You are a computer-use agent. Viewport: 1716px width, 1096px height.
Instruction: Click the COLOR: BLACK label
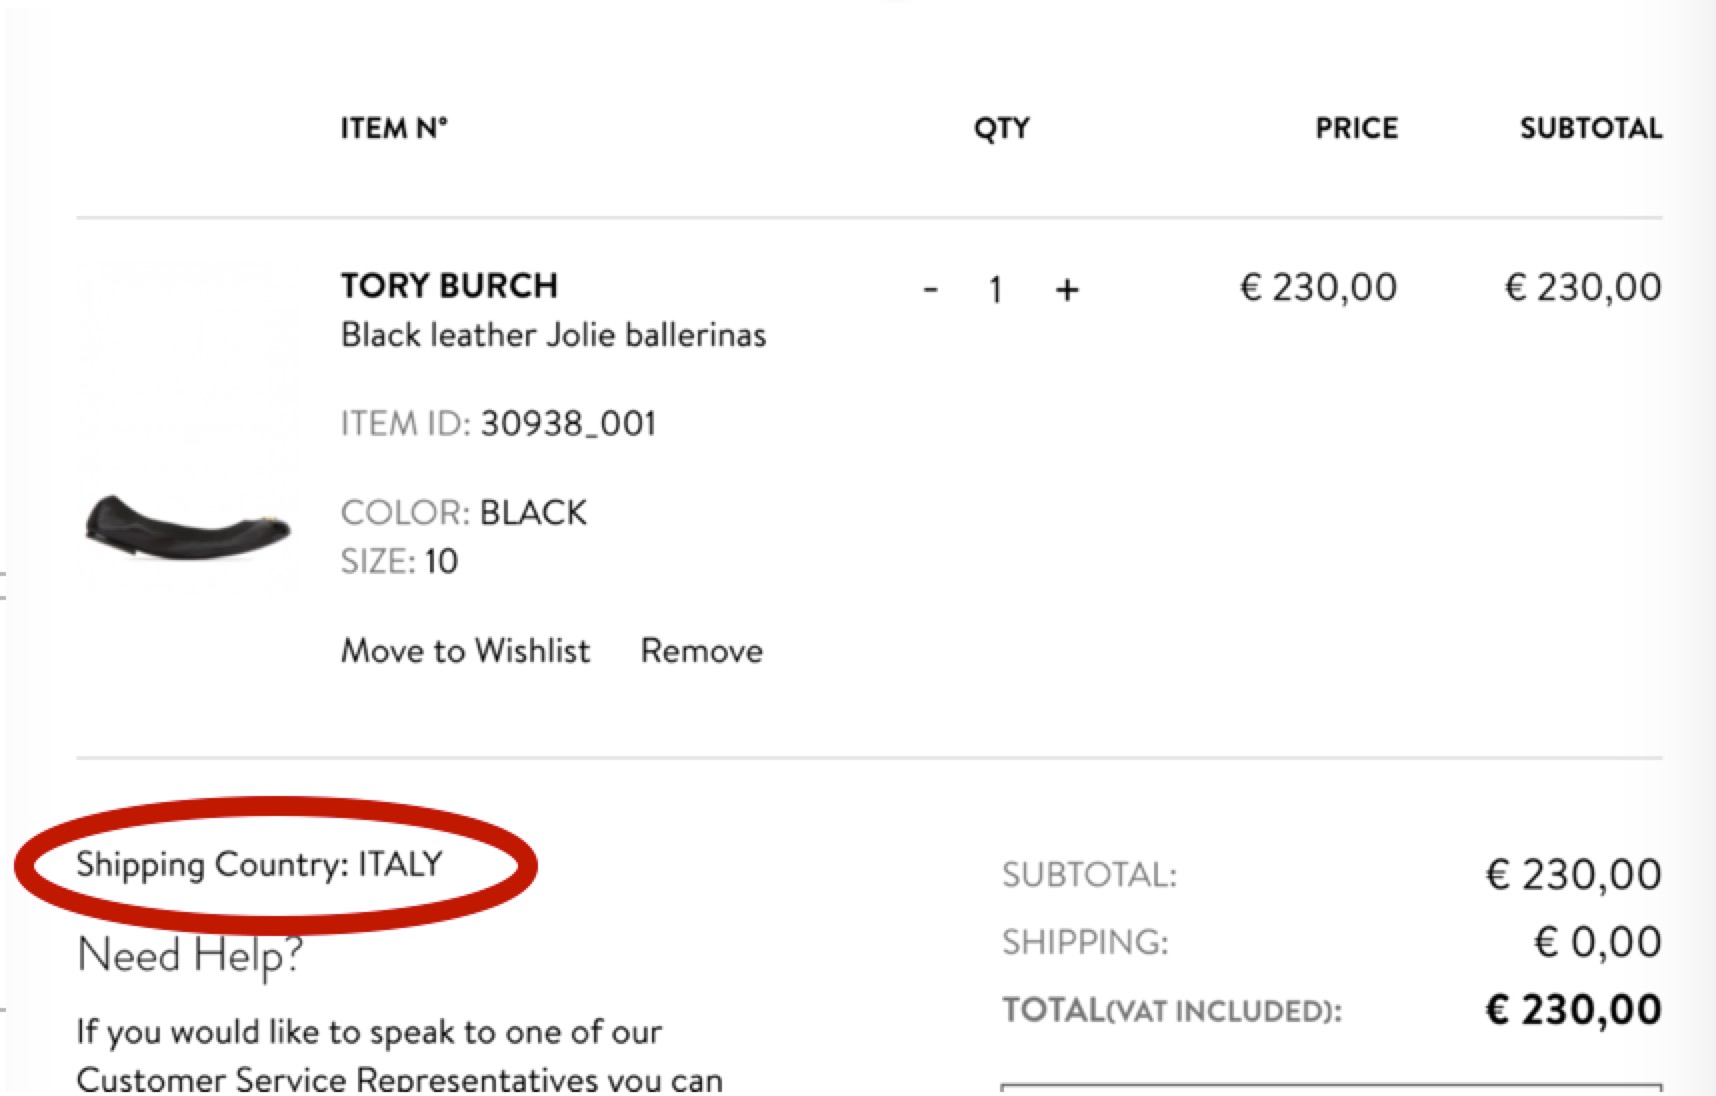(464, 513)
